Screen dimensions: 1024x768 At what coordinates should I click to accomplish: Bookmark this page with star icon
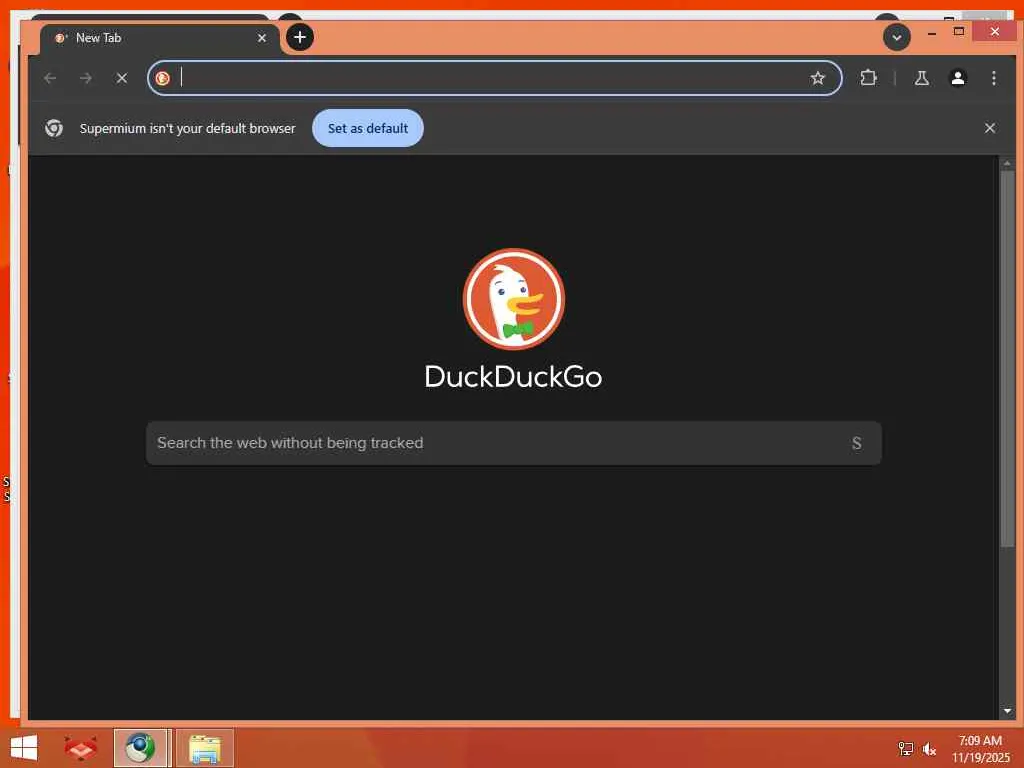818,78
